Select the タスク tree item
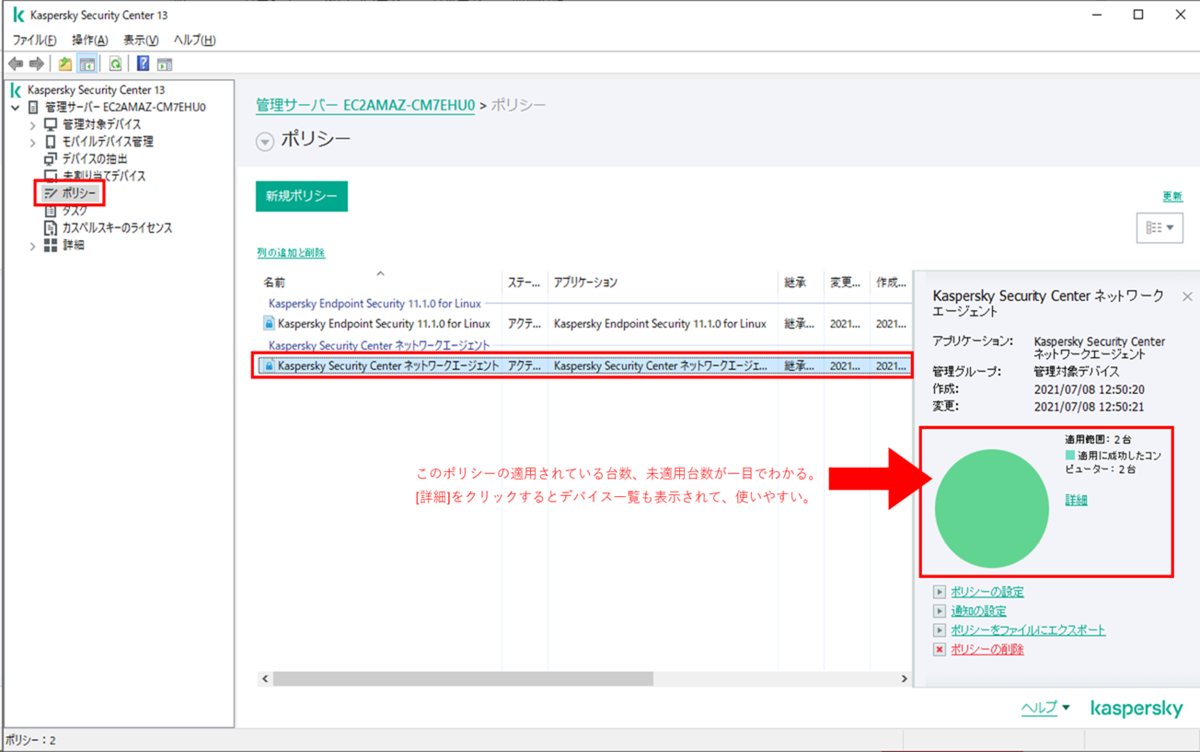This screenshot has height=752, width=1200. pos(74,211)
